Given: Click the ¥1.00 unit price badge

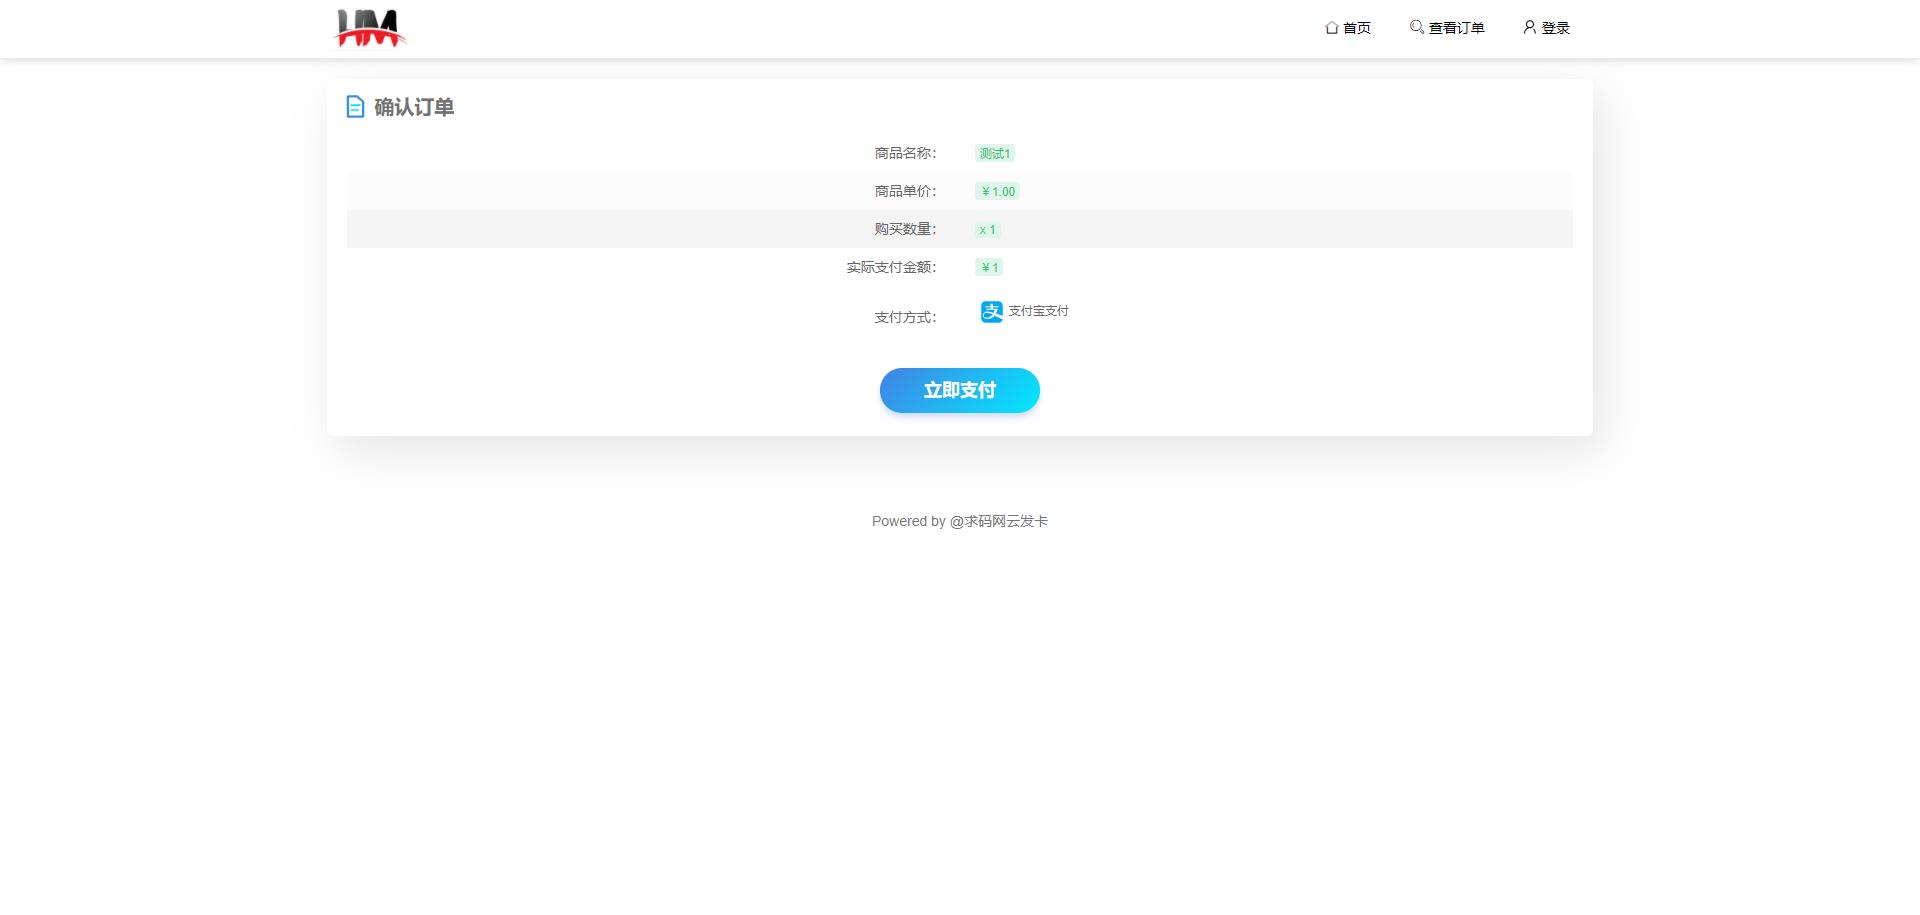Looking at the screenshot, I should tap(997, 191).
